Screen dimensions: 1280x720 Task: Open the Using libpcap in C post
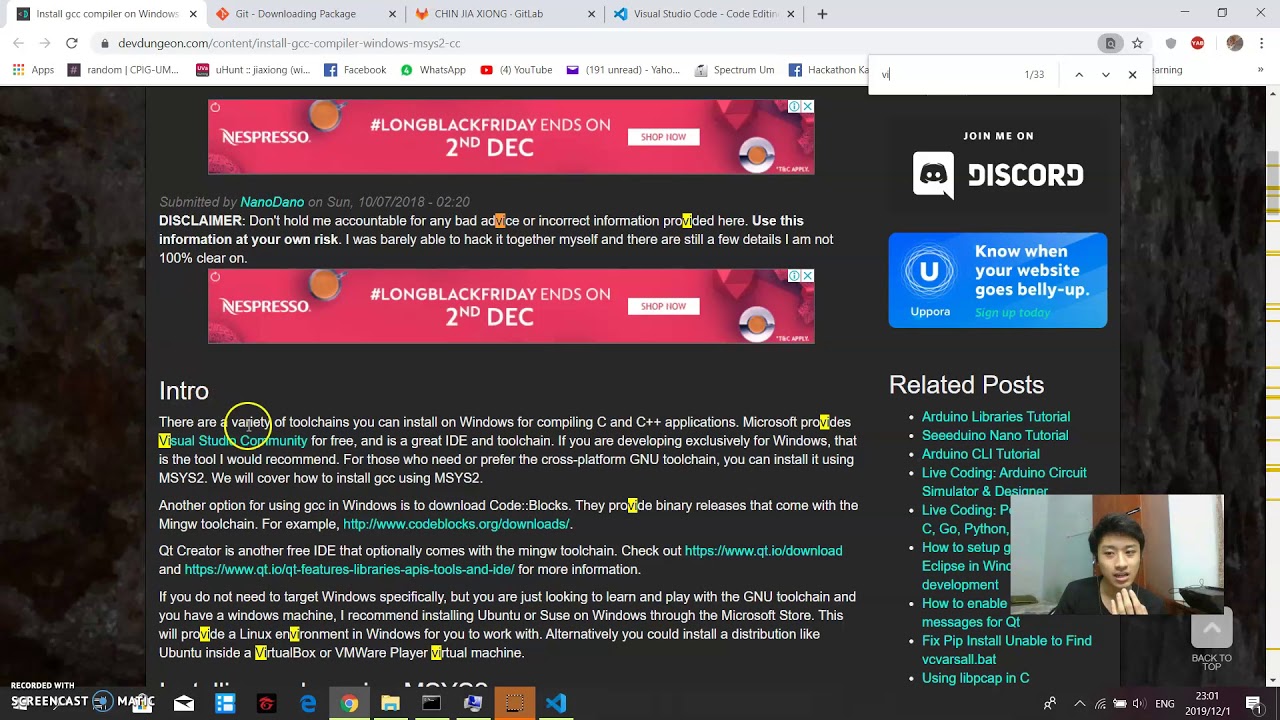(975, 678)
